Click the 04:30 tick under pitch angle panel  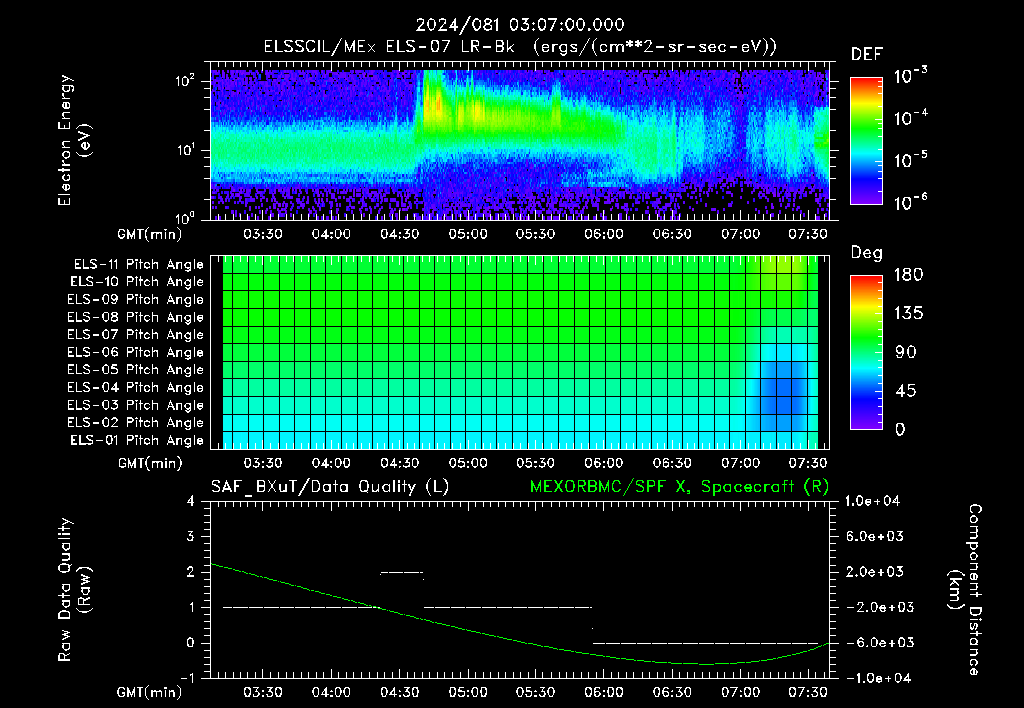pyautogui.click(x=399, y=463)
